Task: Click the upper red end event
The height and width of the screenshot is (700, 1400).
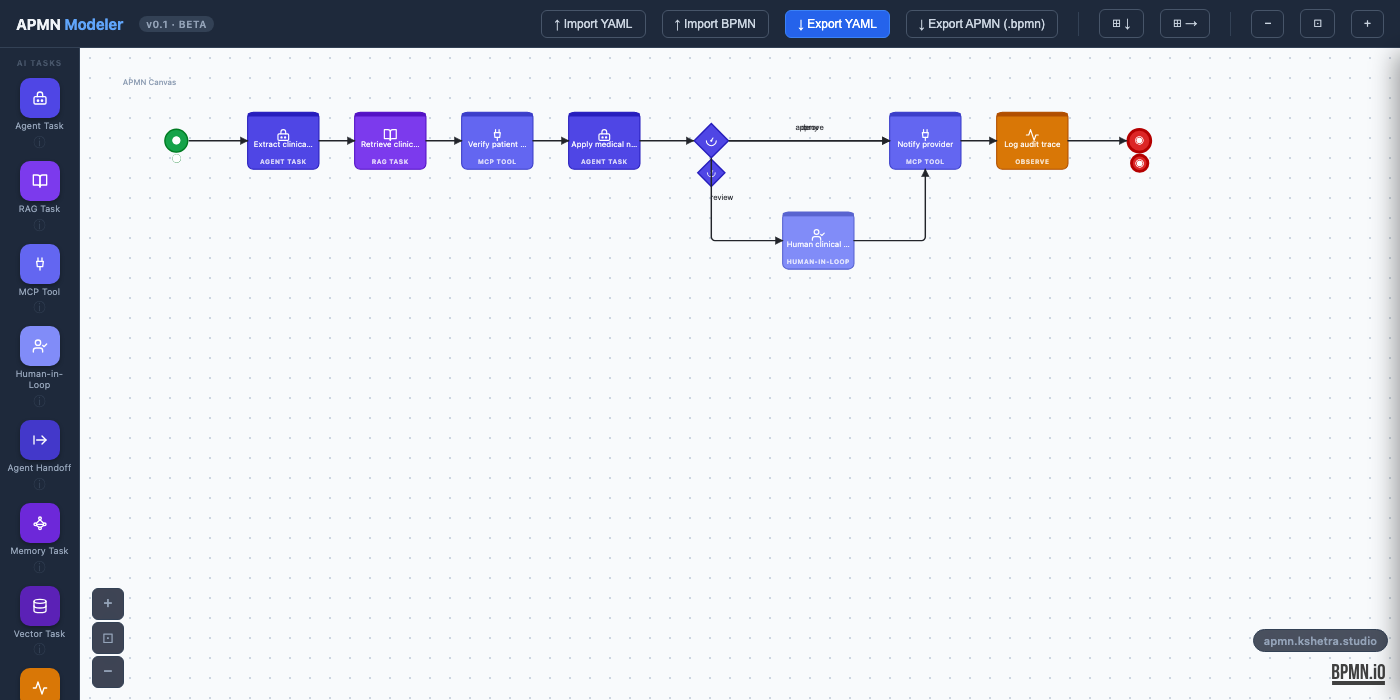Action: coord(1139,141)
